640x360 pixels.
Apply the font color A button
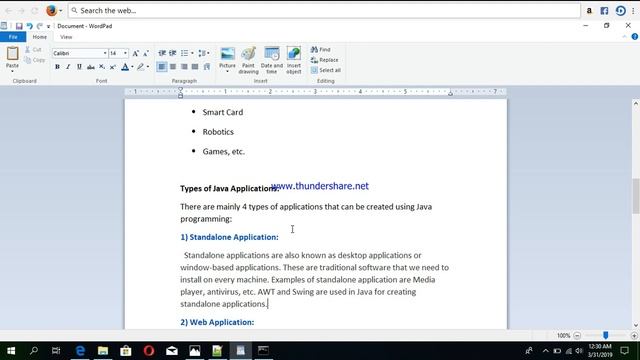click(x=125, y=67)
